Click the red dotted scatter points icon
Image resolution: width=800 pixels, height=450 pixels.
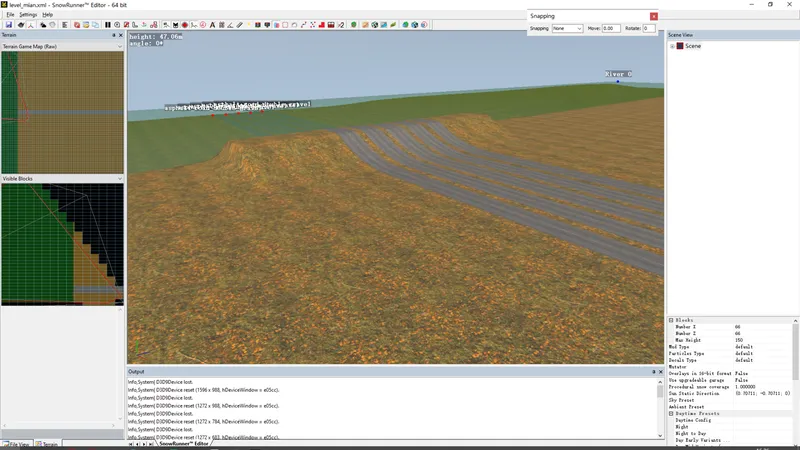coord(313,24)
